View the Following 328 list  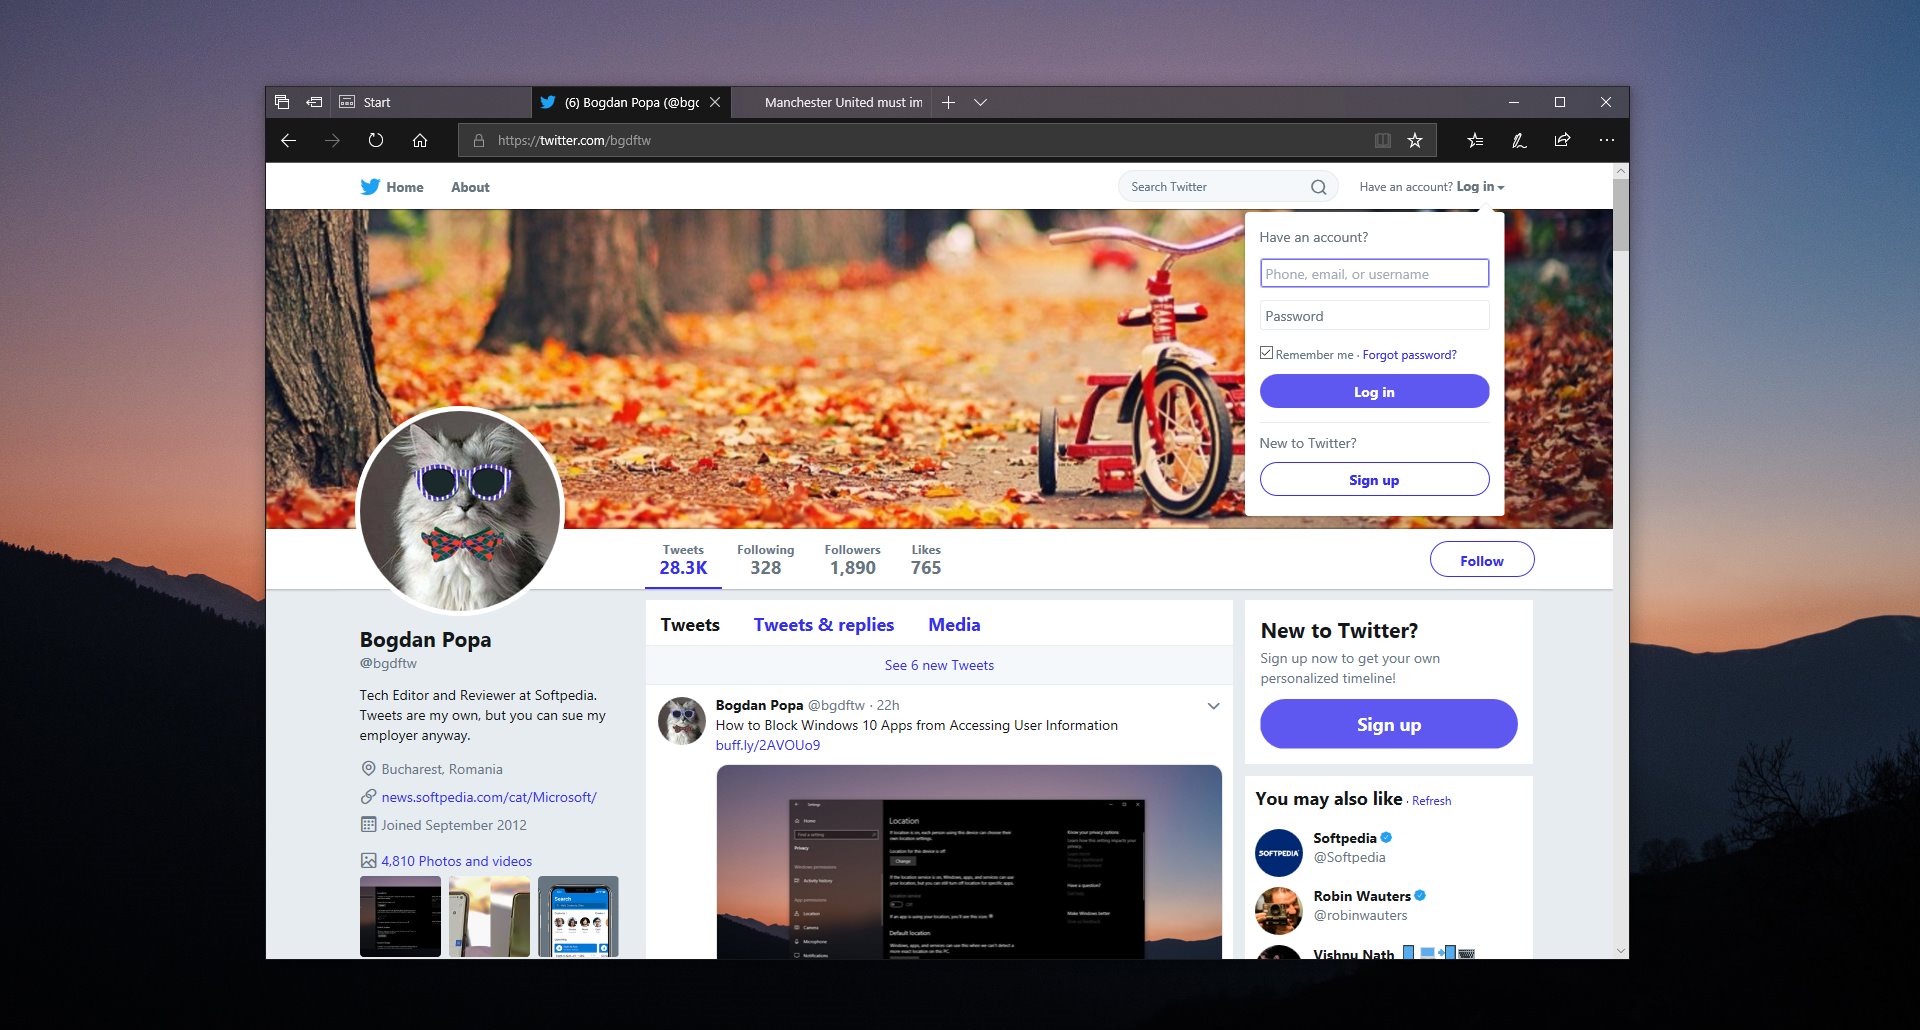(x=766, y=560)
